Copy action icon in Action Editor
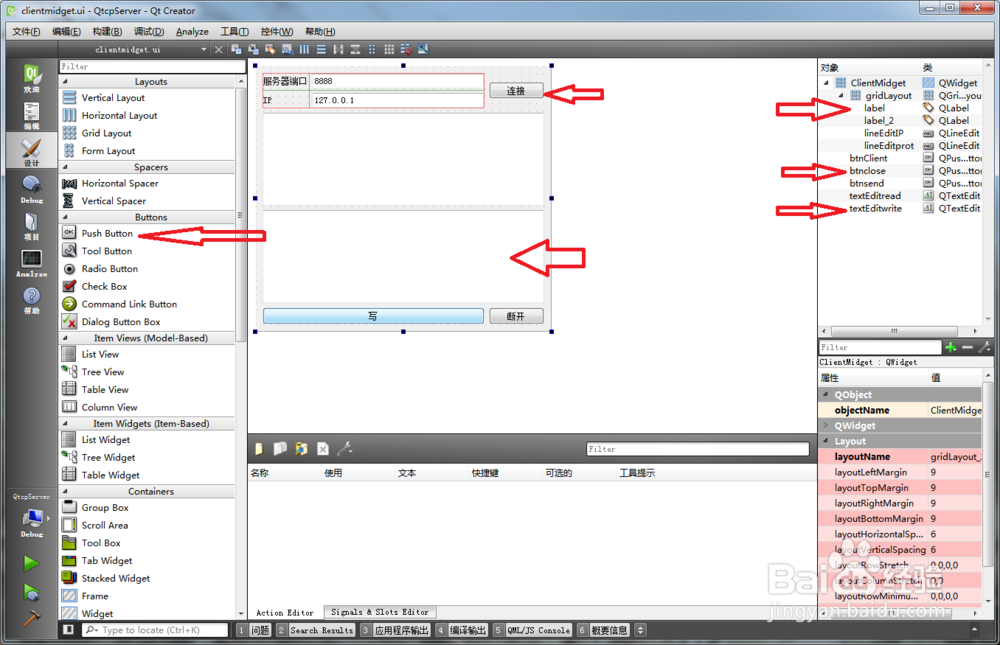Image resolution: width=1000 pixels, height=645 pixels. point(279,449)
